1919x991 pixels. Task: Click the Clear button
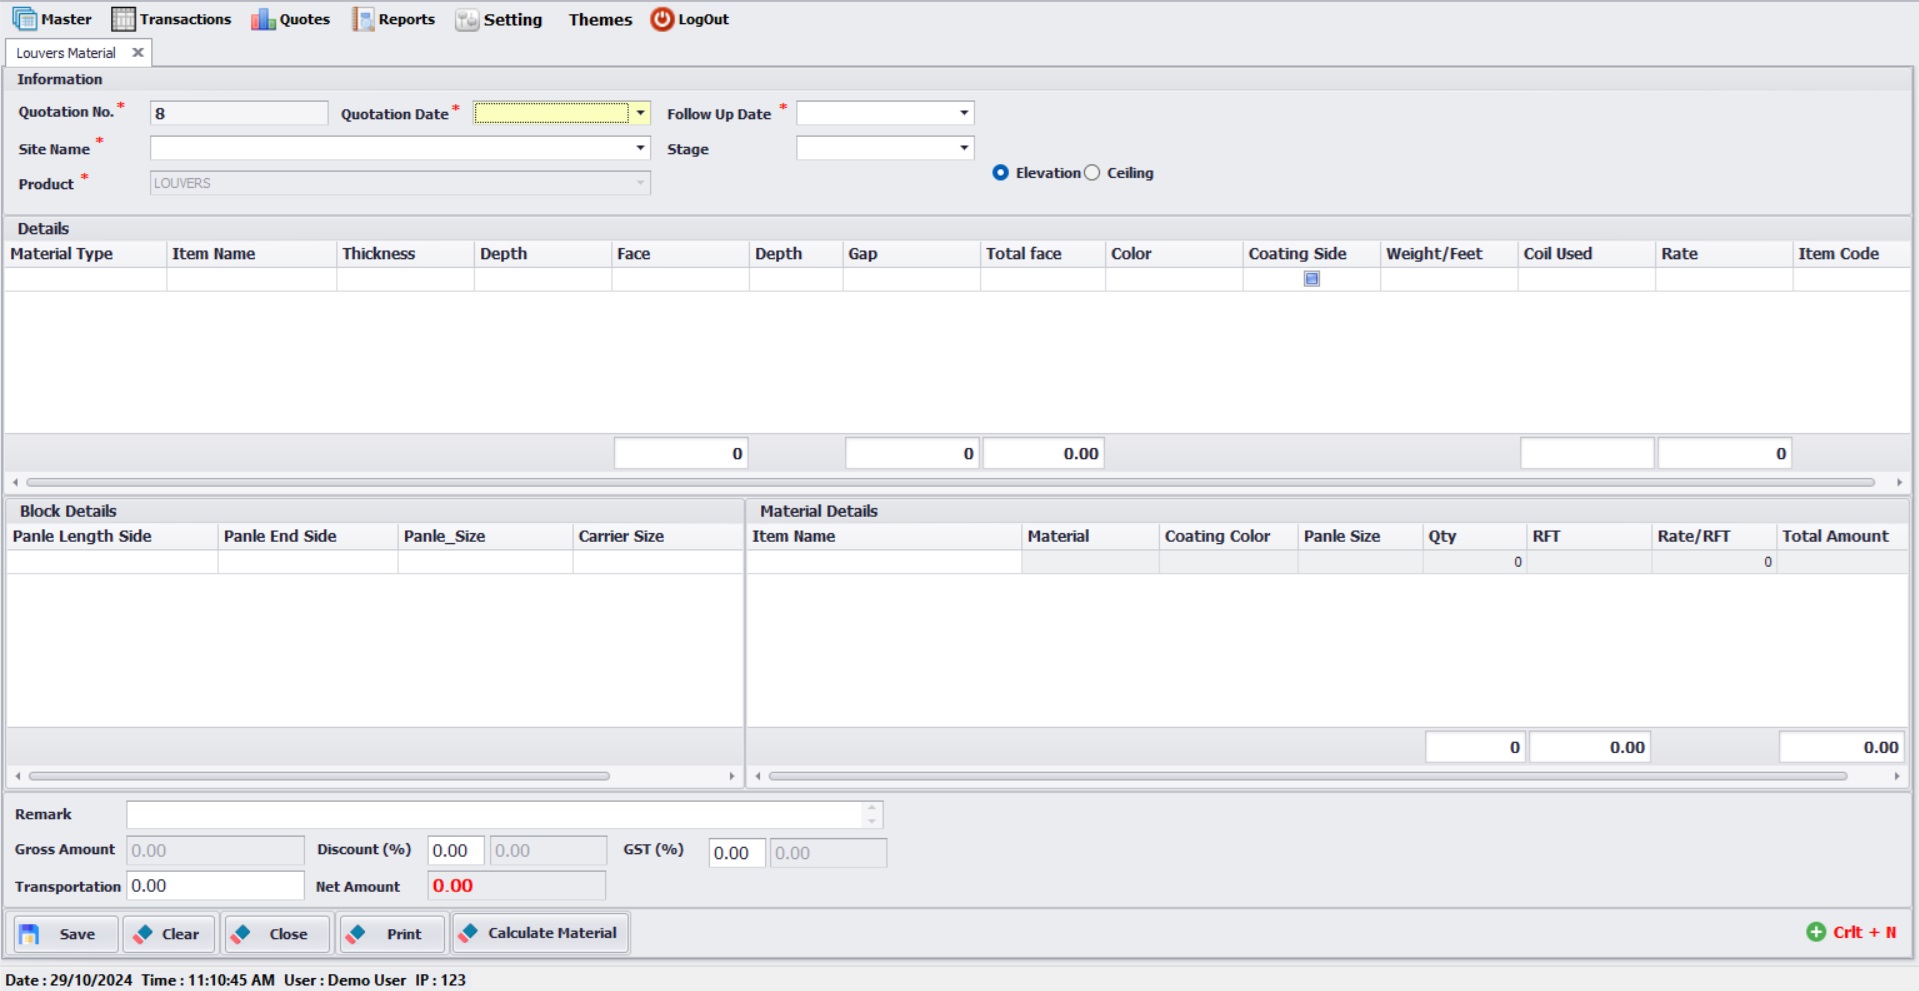(x=169, y=934)
